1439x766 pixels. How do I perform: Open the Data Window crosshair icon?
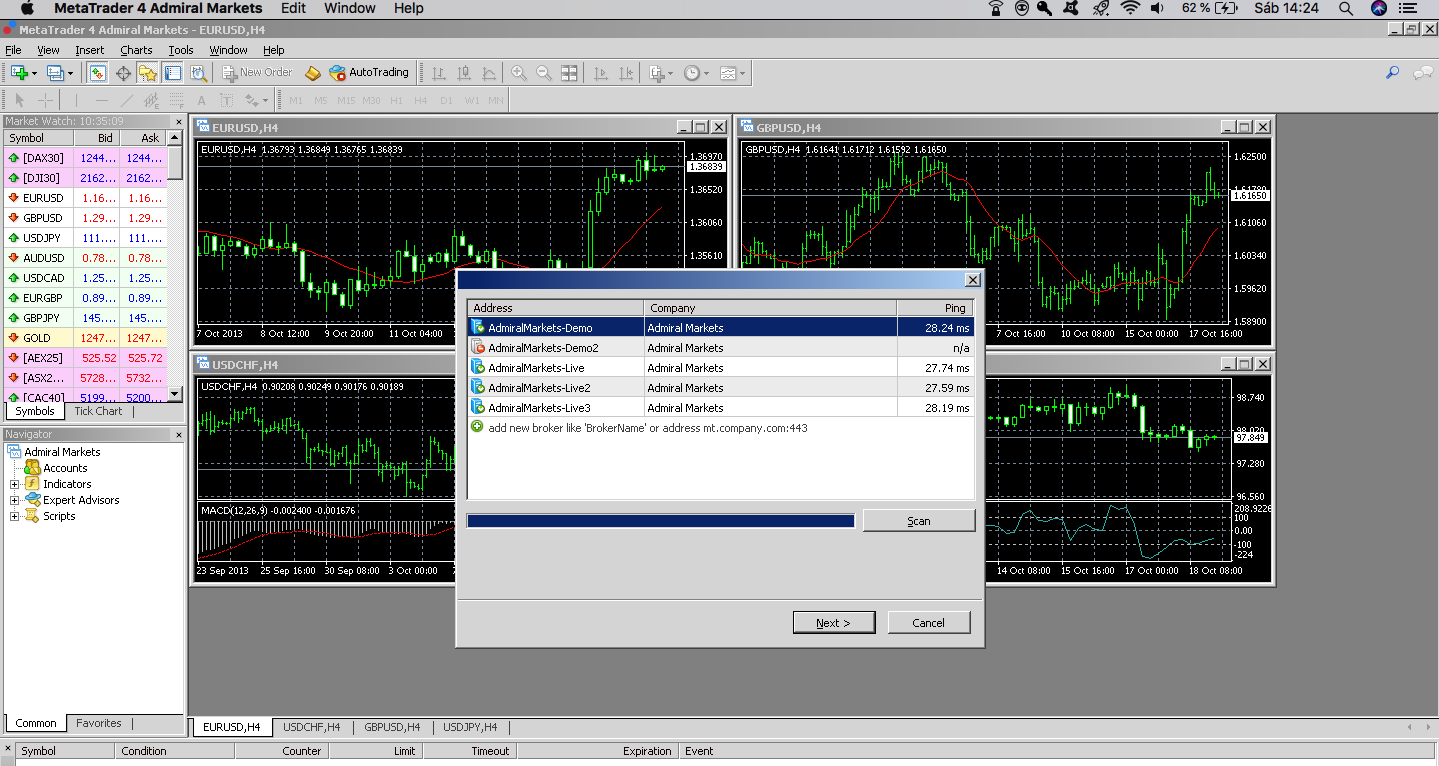pos(123,73)
